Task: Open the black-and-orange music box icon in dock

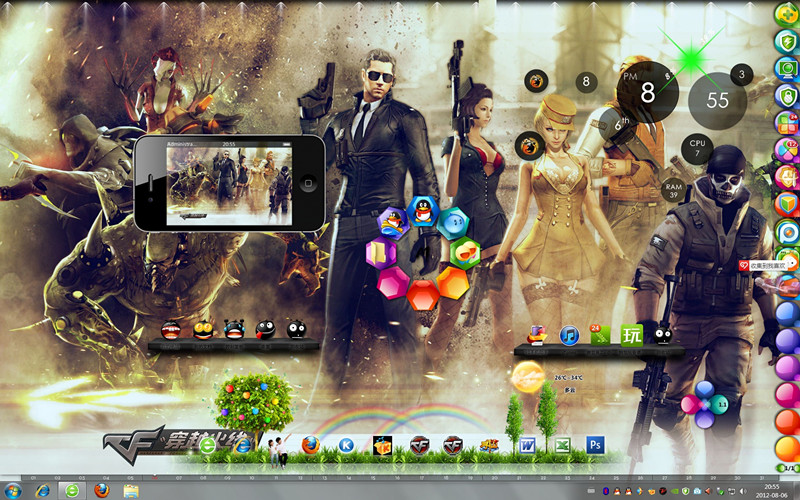Action: (382, 445)
